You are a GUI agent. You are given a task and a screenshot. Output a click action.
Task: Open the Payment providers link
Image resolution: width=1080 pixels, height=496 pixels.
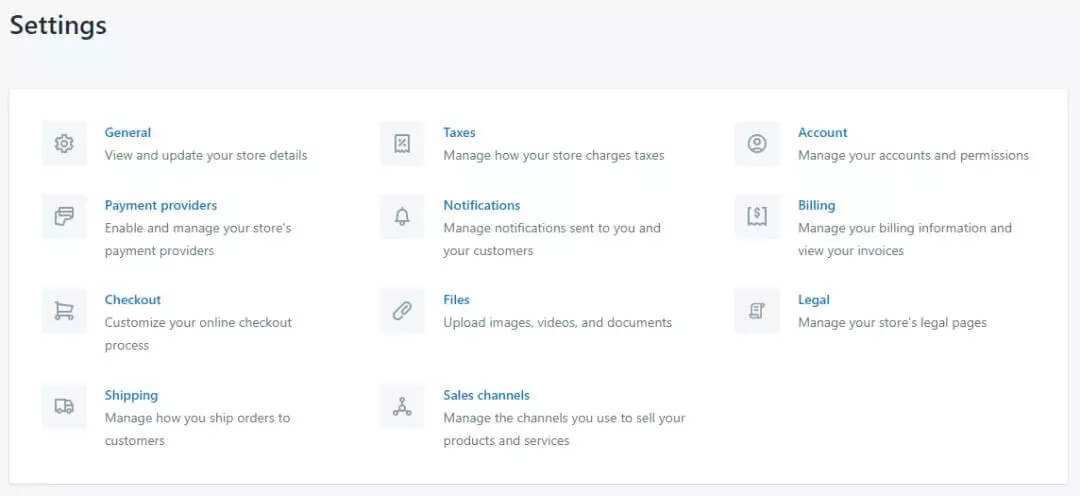click(161, 206)
